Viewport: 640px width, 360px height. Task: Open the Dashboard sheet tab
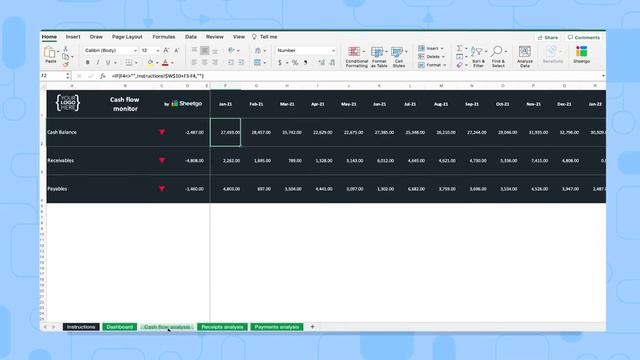(x=120, y=327)
